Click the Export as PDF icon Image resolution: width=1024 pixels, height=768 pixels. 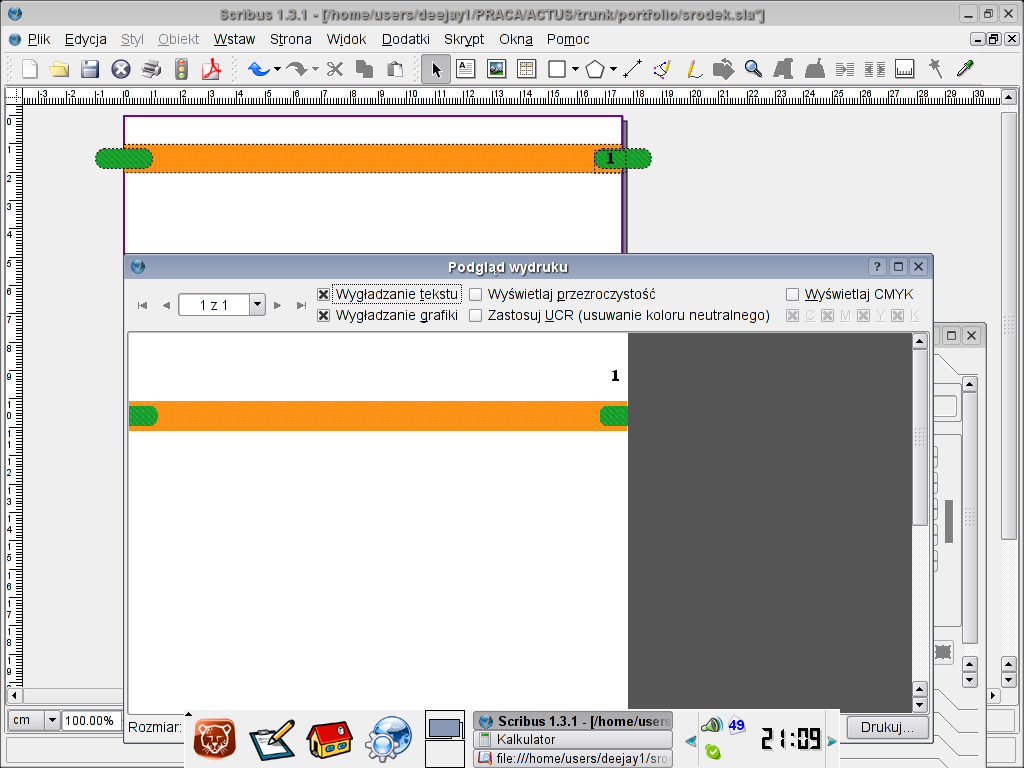coord(211,69)
